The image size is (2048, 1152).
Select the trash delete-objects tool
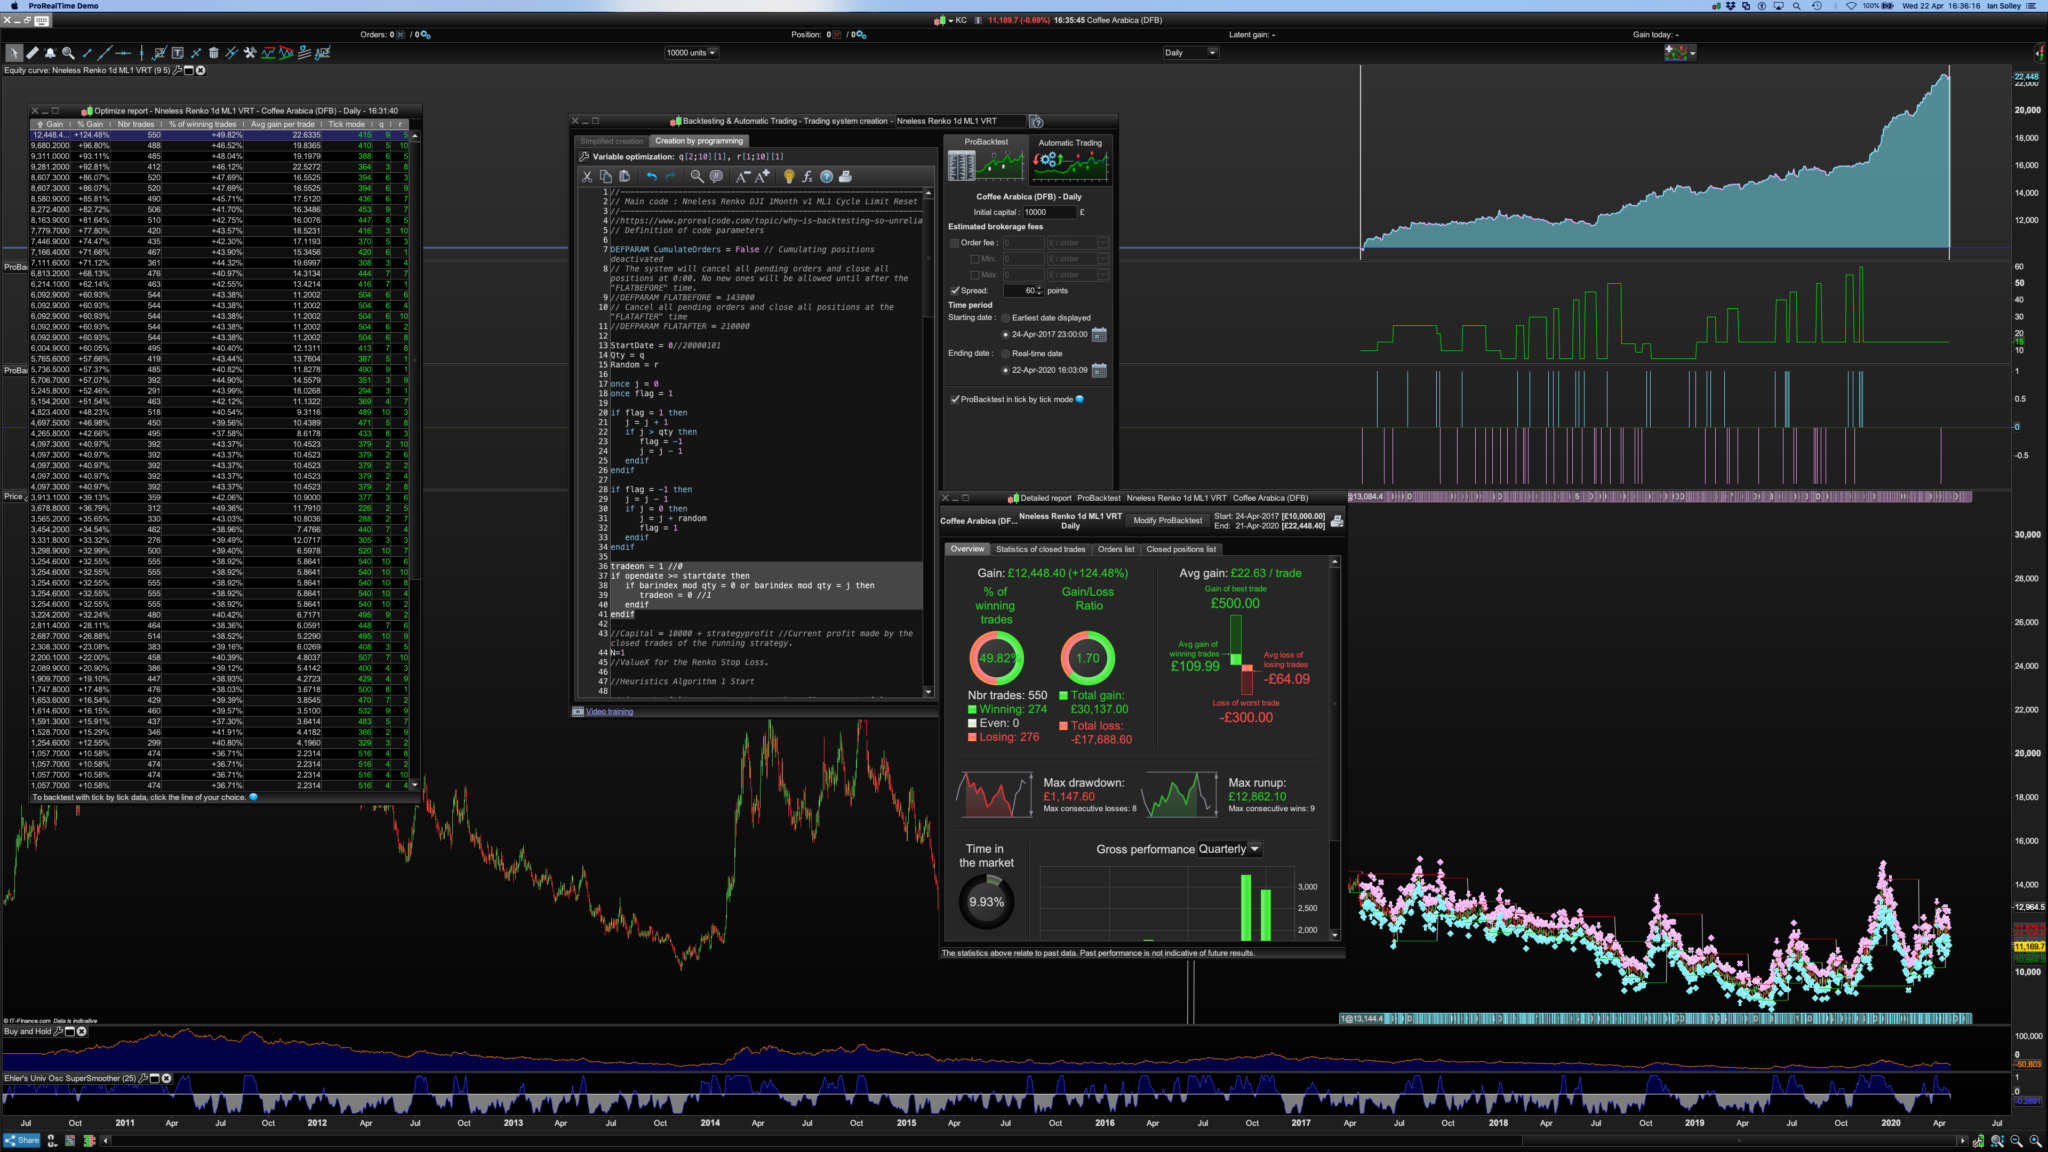point(213,53)
